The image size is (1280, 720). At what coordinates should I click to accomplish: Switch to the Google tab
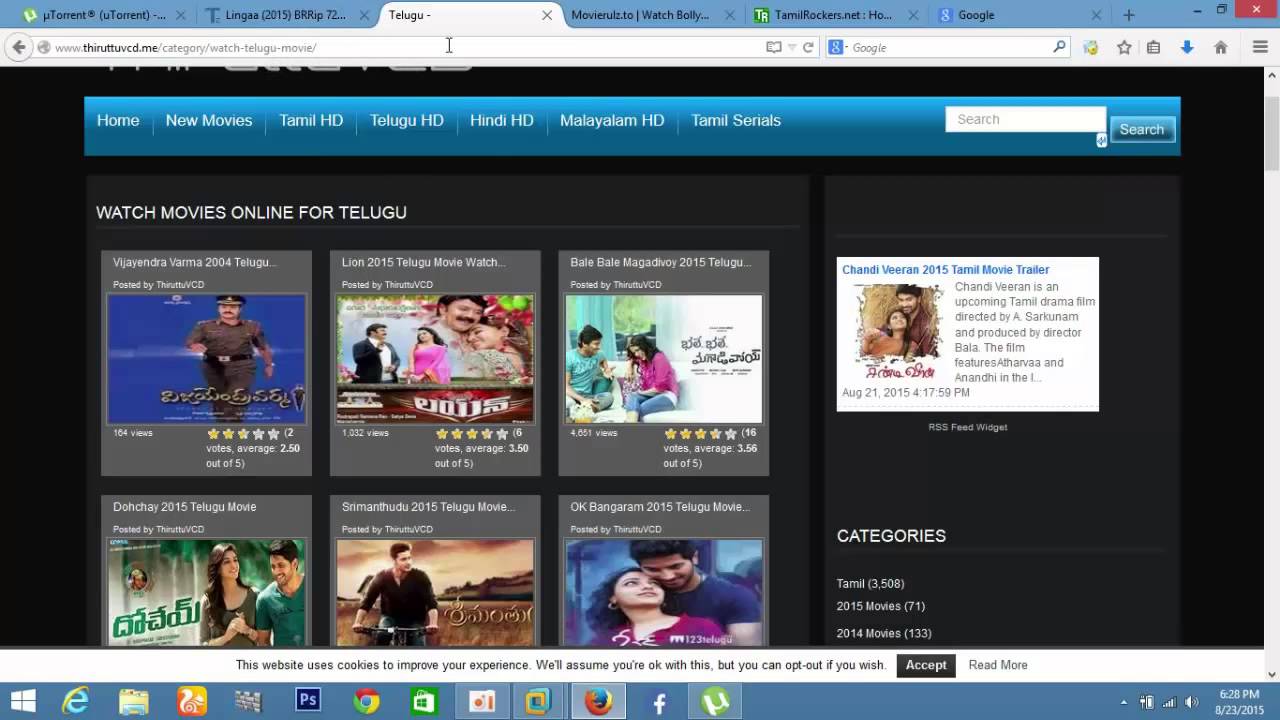[1020, 15]
